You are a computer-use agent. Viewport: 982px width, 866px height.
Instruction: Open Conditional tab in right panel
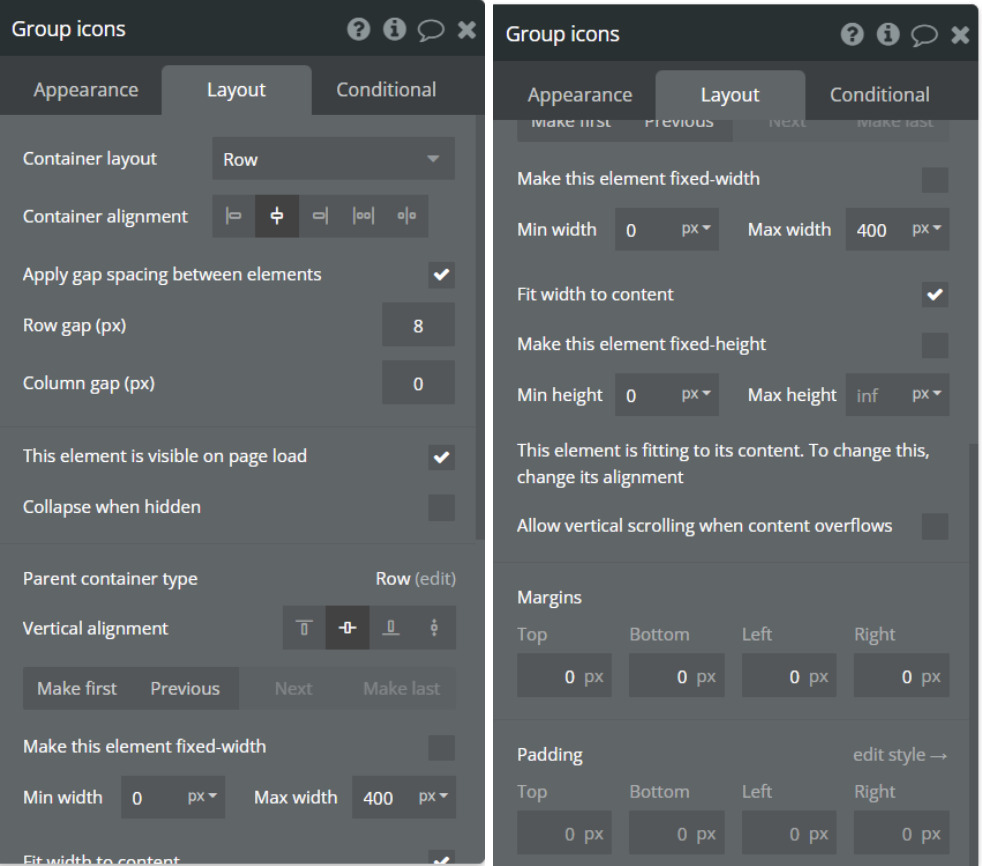coord(880,95)
